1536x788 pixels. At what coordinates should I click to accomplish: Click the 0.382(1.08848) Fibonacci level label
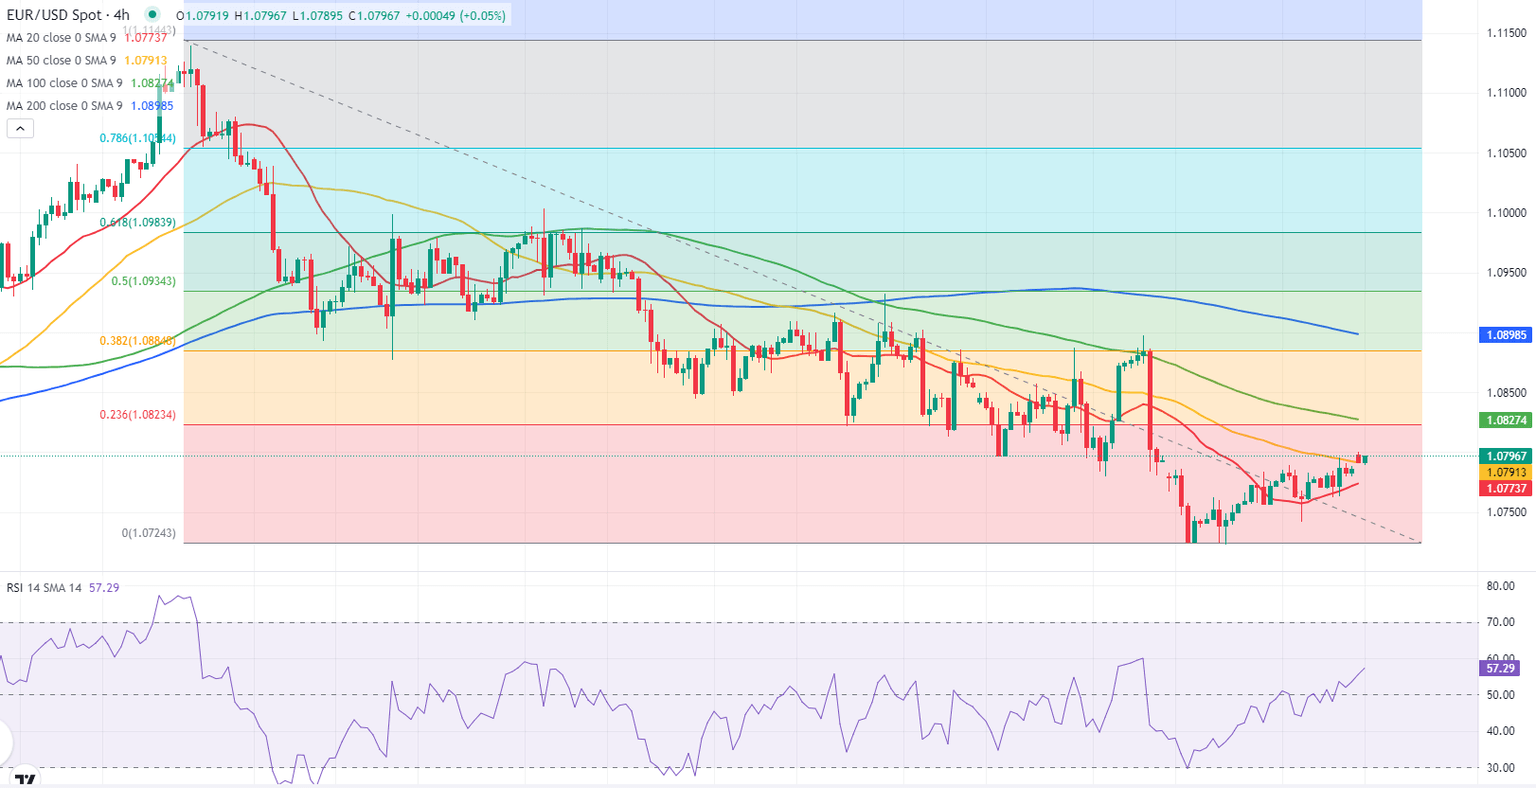[x=138, y=341]
